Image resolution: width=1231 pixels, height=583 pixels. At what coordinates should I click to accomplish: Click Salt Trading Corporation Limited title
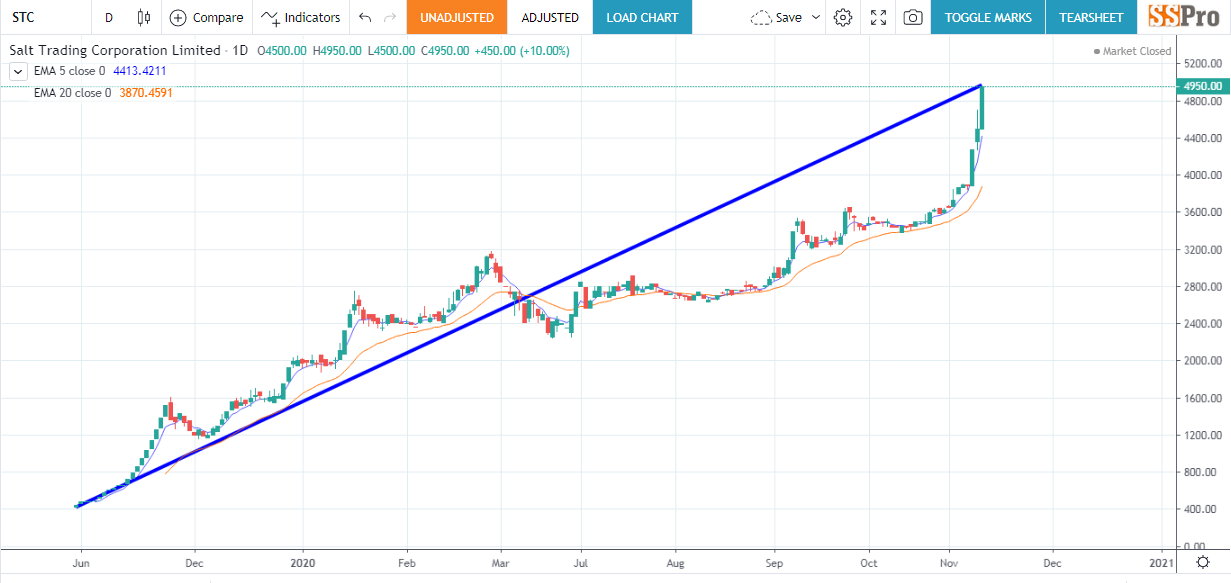[114, 50]
